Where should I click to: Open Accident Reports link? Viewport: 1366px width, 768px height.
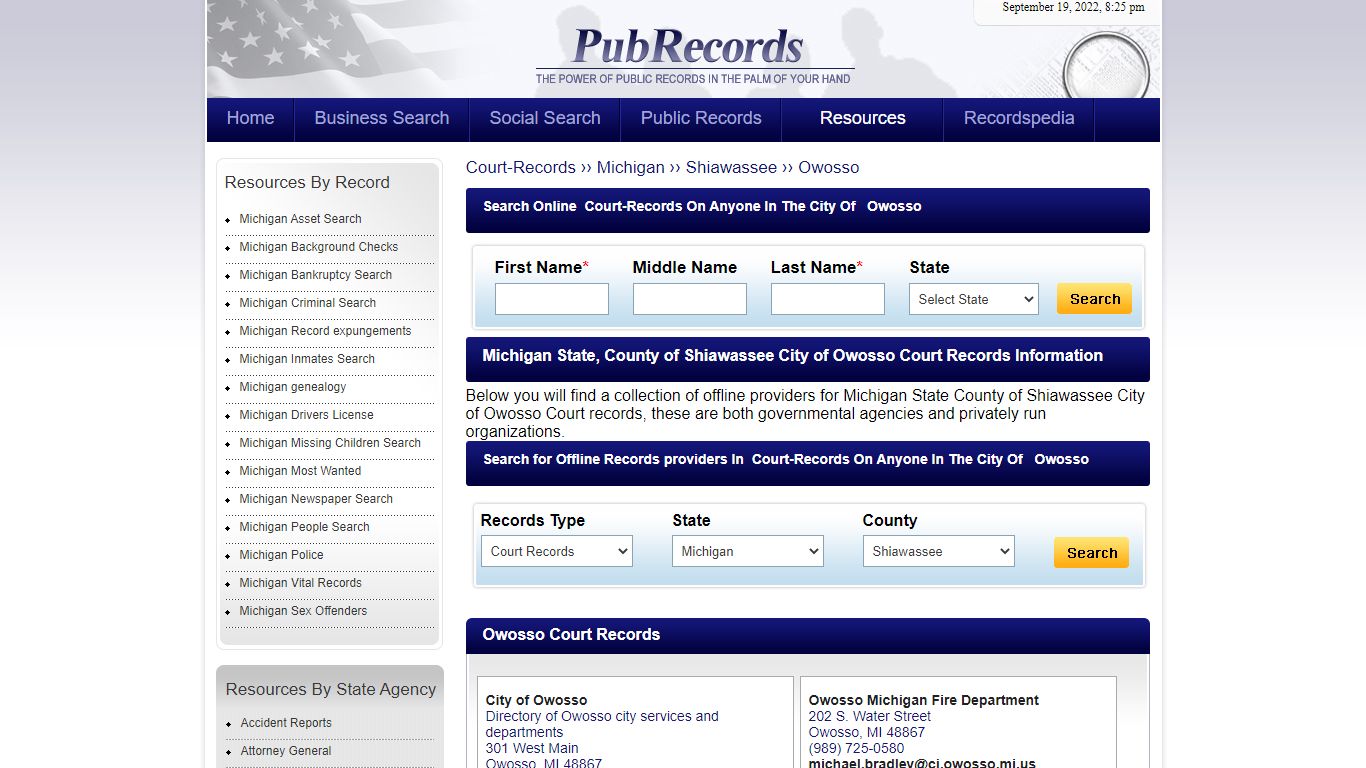pos(286,723)
